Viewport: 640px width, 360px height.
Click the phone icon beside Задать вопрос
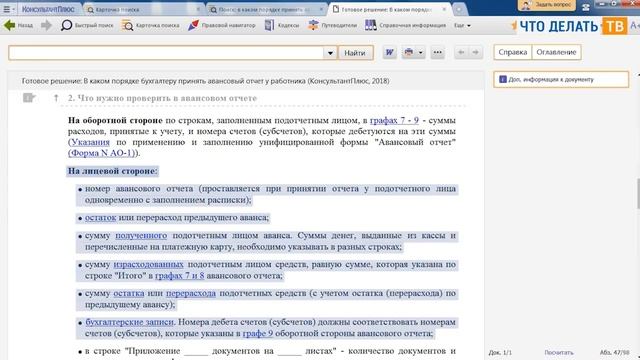click(586, 6)
